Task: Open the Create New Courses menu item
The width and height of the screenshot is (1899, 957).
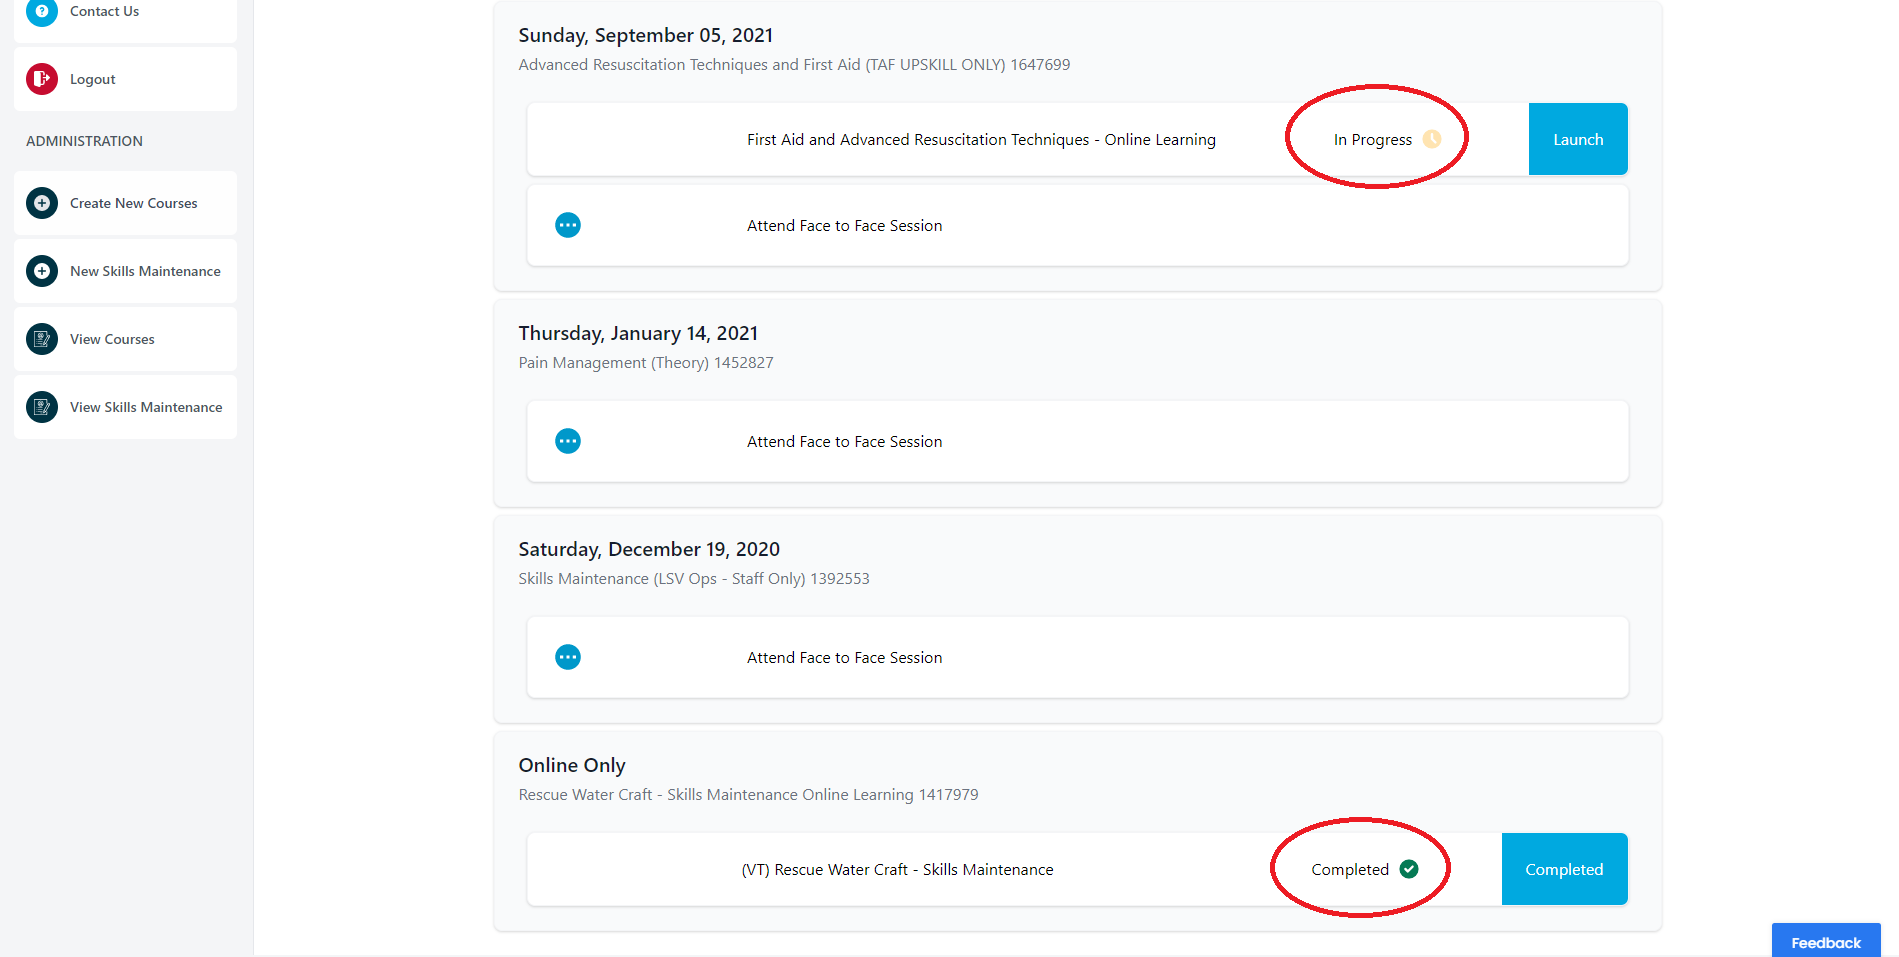Action: (125, 203)
